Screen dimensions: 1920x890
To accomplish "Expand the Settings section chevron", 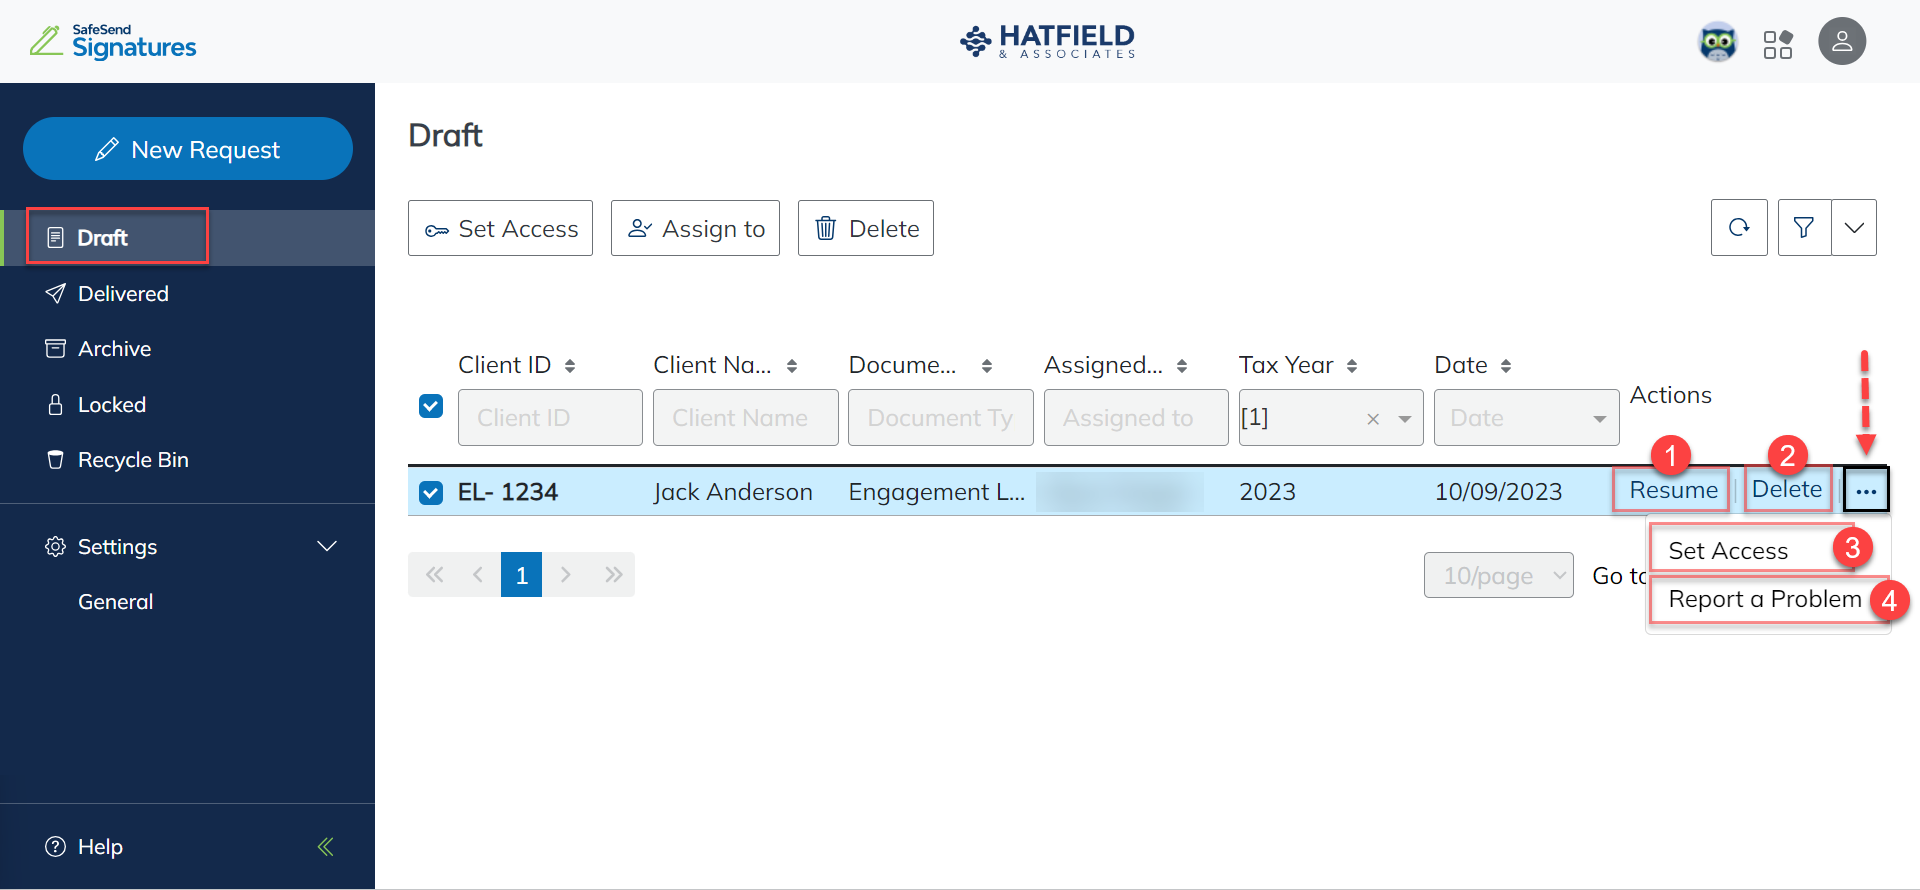I will 326,546.
